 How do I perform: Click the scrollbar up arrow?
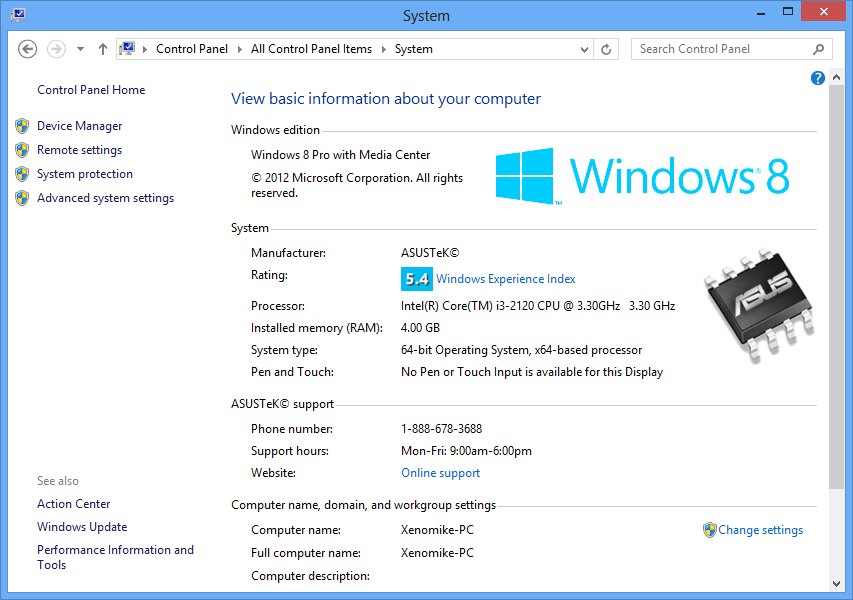(837, 78)
